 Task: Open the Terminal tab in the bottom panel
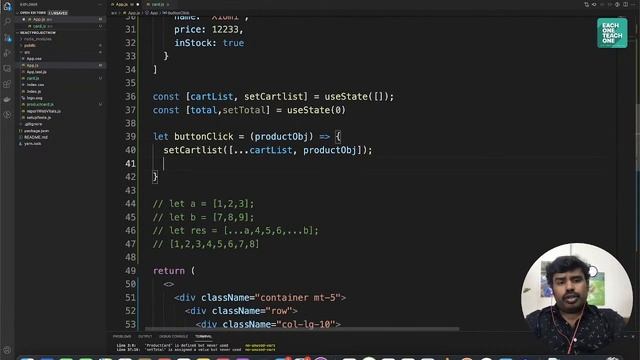pos(203,336)
